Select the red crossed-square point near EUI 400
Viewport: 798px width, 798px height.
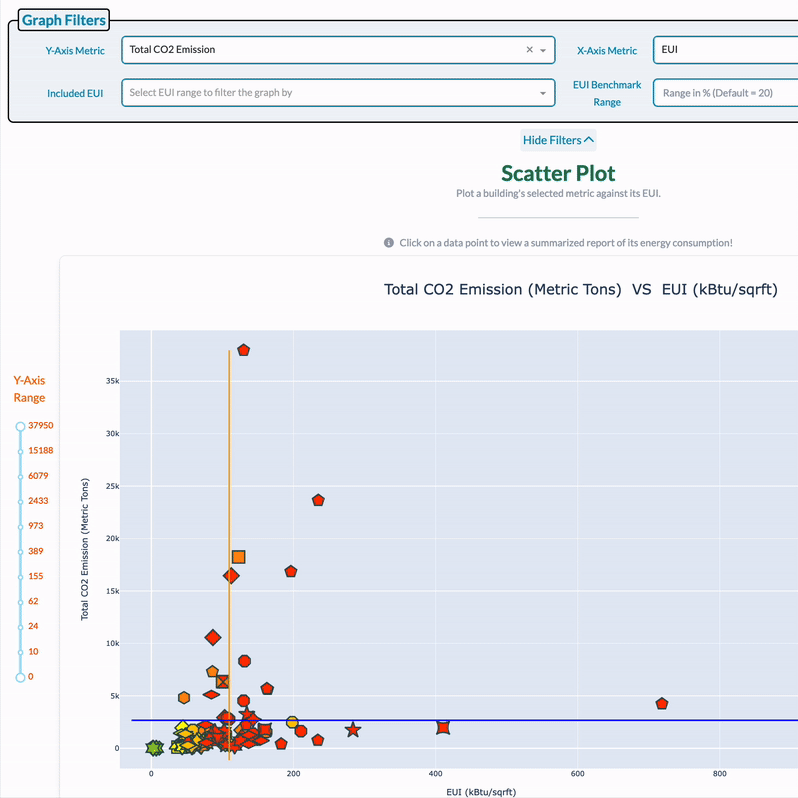tap(443, 727)
